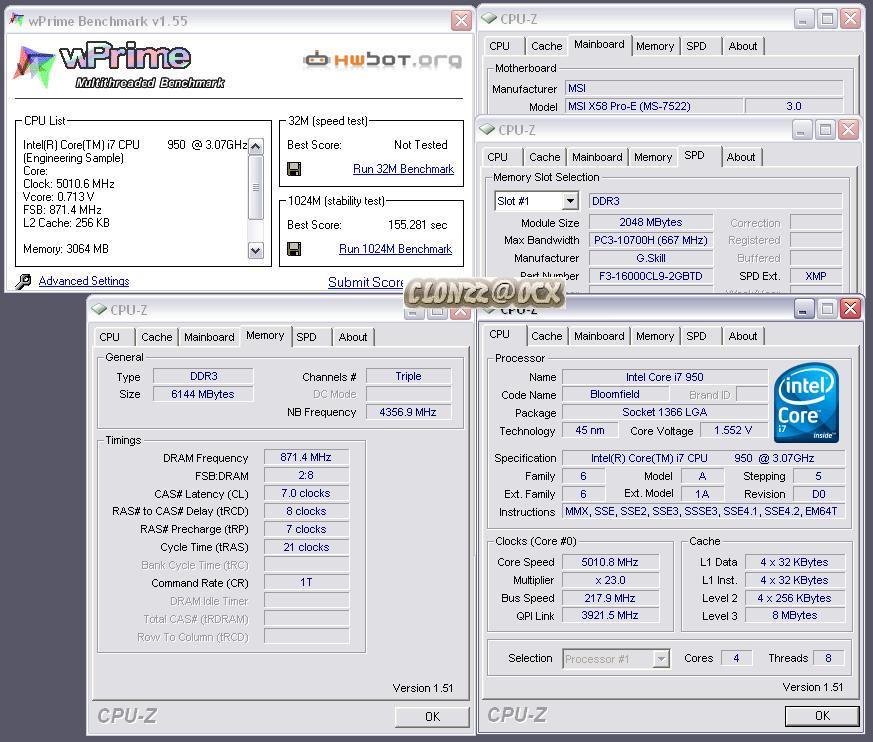
Task: Click the Max Bandwidth PC3-10700H field
Action: [x=650, y=240]
